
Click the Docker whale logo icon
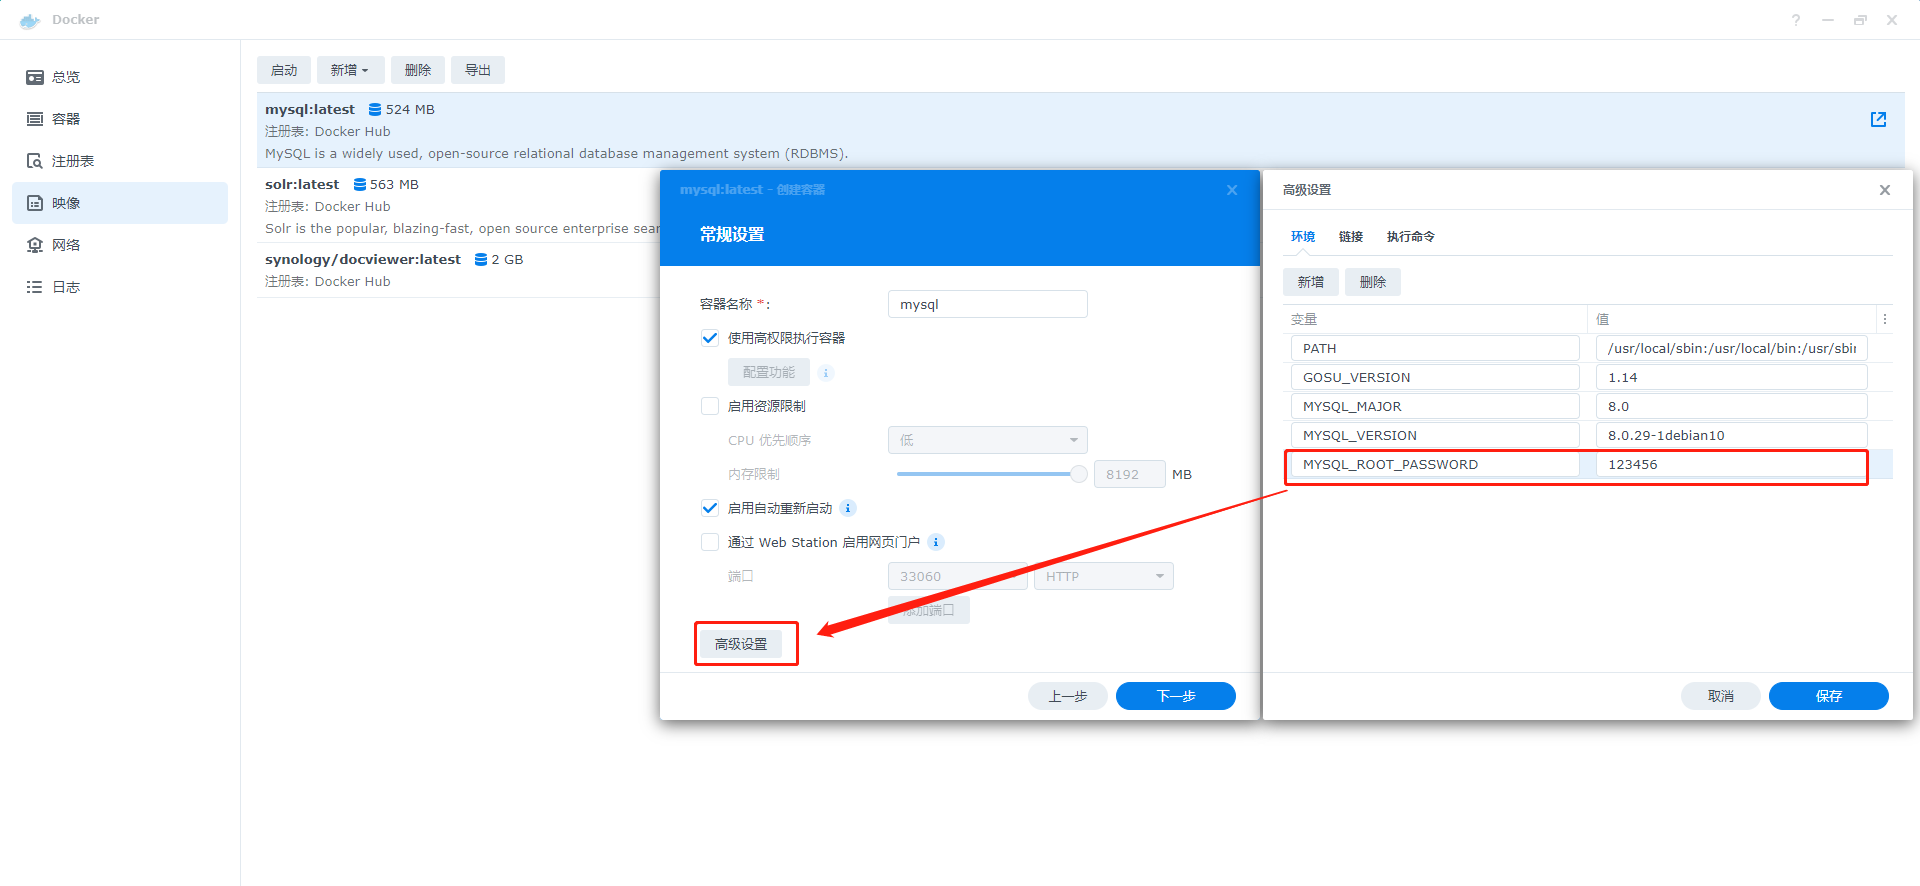(30, 20)
